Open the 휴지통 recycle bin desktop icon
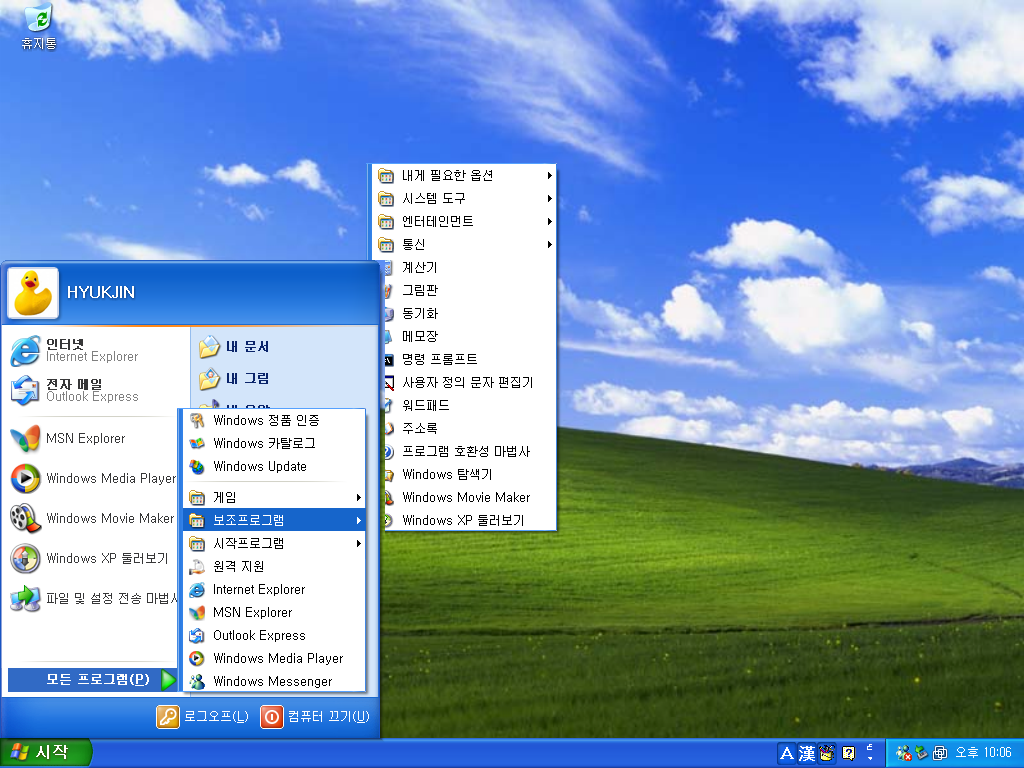 pos(39,26)
